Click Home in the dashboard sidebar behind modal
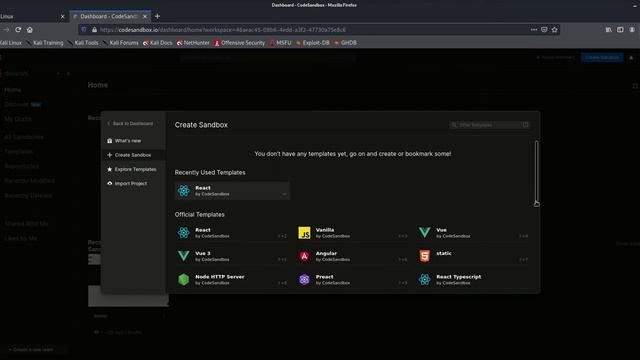Viewport: 640px width, 360px height. click(x=13, y=89)
